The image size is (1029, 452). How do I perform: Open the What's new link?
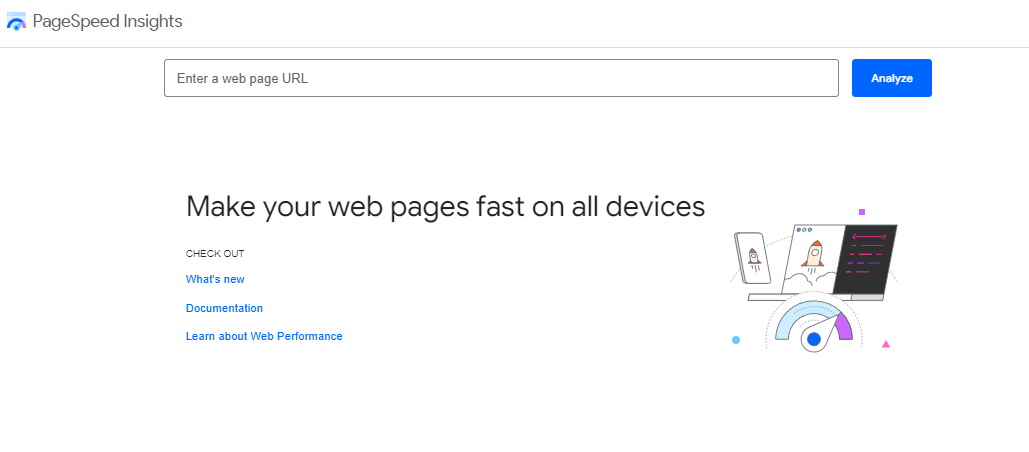point(215,280)
